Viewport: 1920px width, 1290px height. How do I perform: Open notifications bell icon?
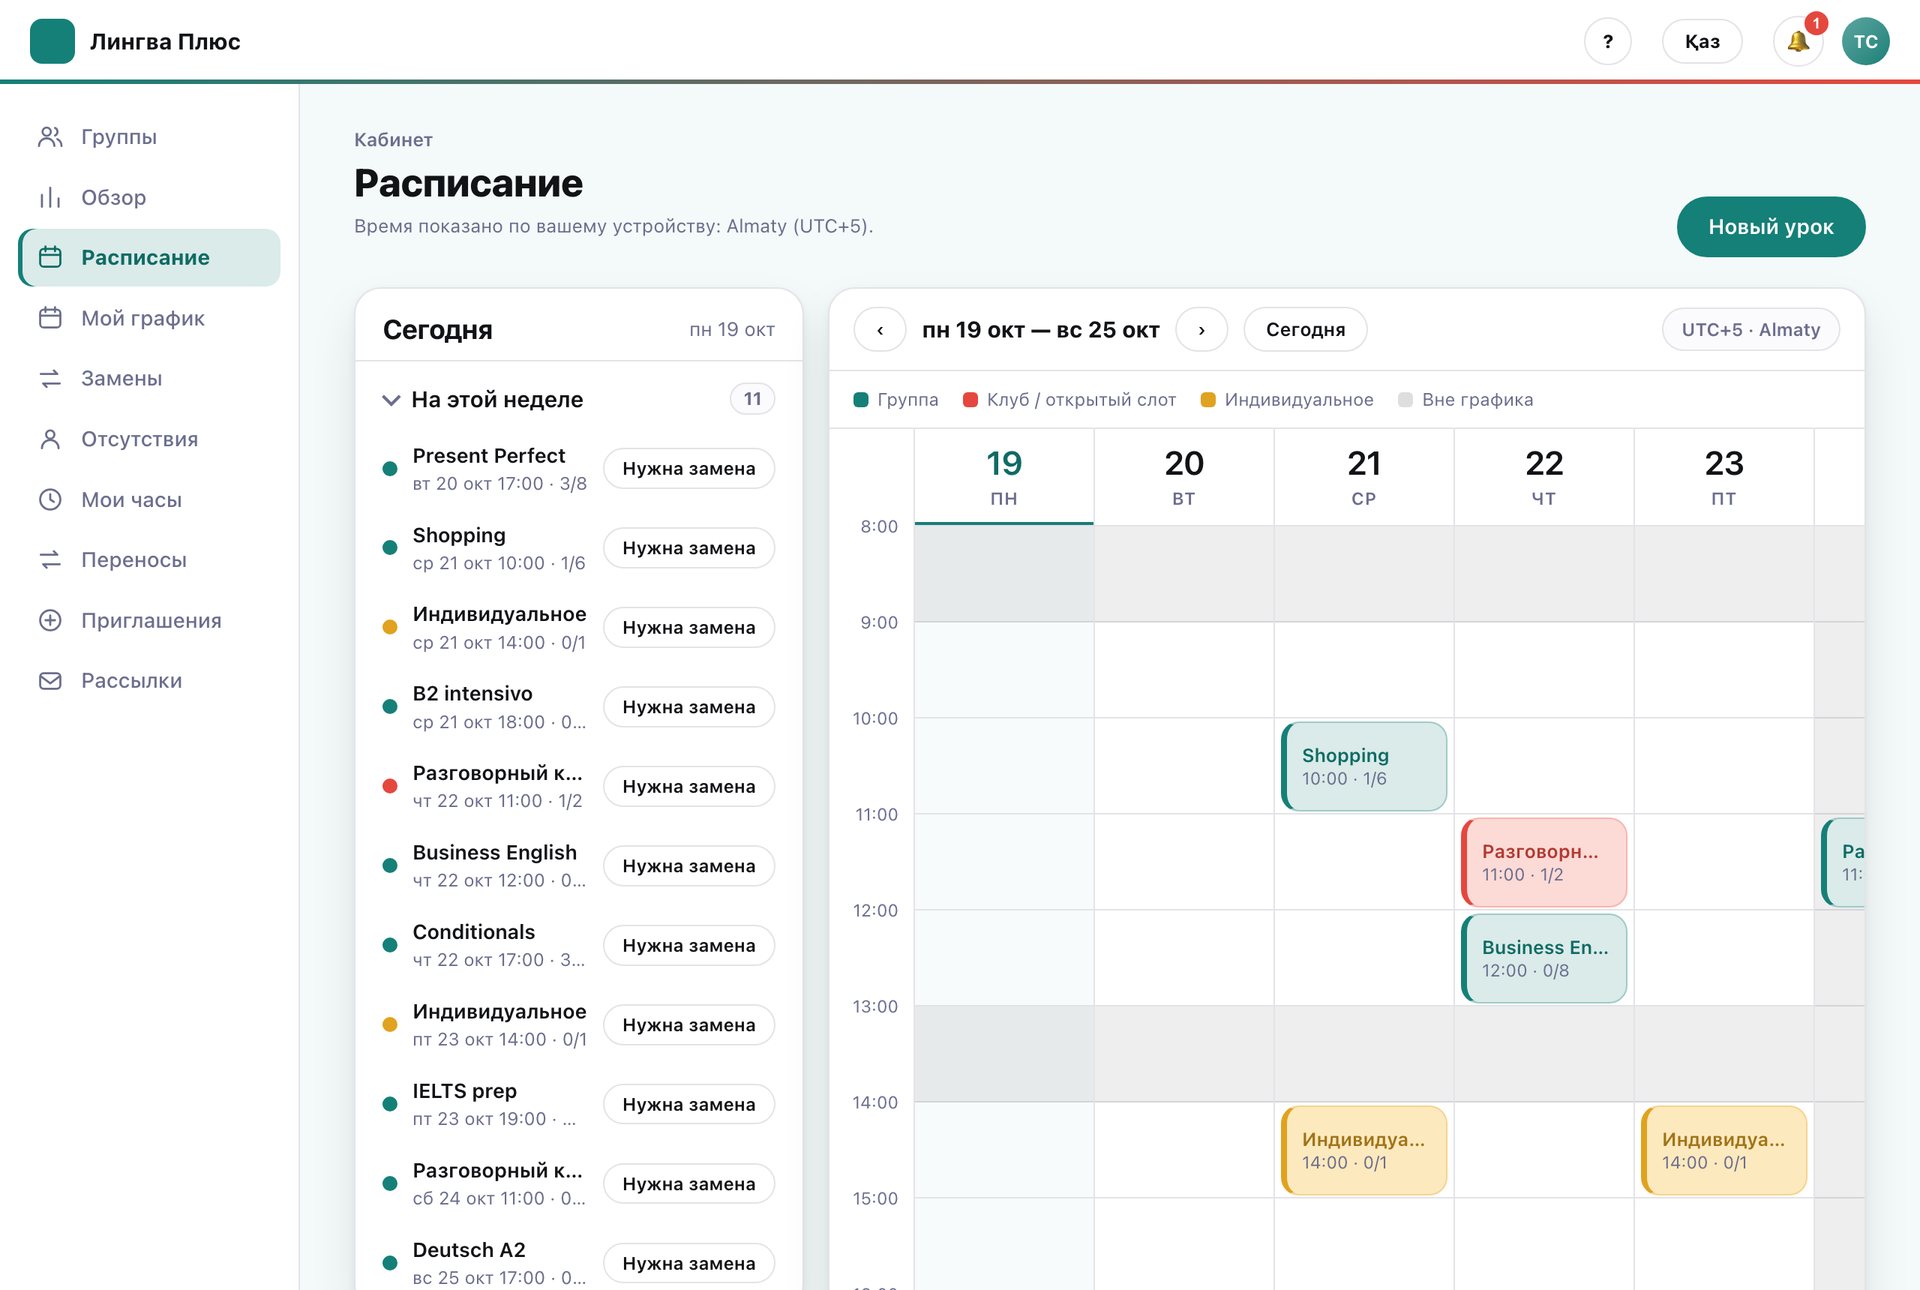1798,42
